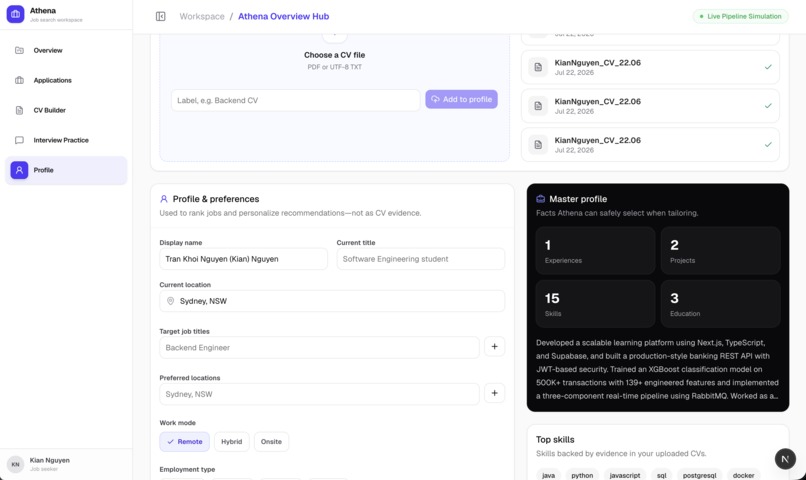Focus the CV label input field
This screenshot has height=480, width=806.
(296, 100)
